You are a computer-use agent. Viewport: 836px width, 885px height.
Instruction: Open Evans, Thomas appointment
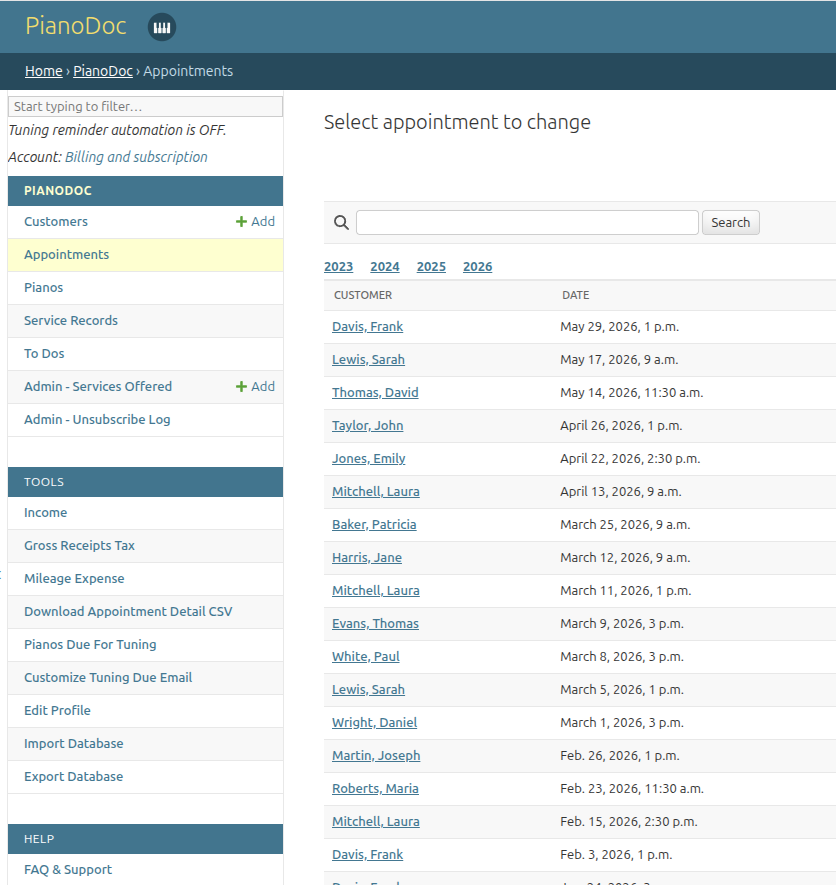pyautogui.click(x=375, y=624)
